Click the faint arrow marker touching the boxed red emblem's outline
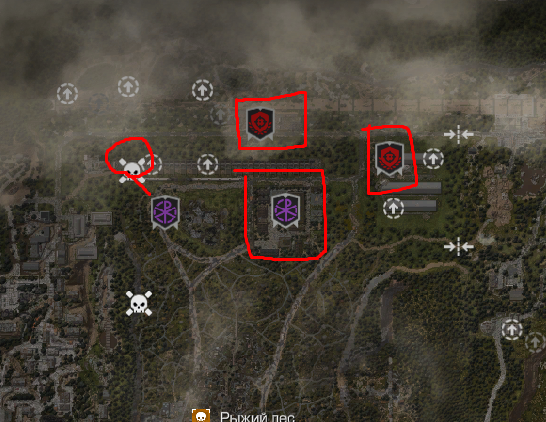Image resolution: width=546 pixels, height=422 pixels. click(x=220, y=115)
